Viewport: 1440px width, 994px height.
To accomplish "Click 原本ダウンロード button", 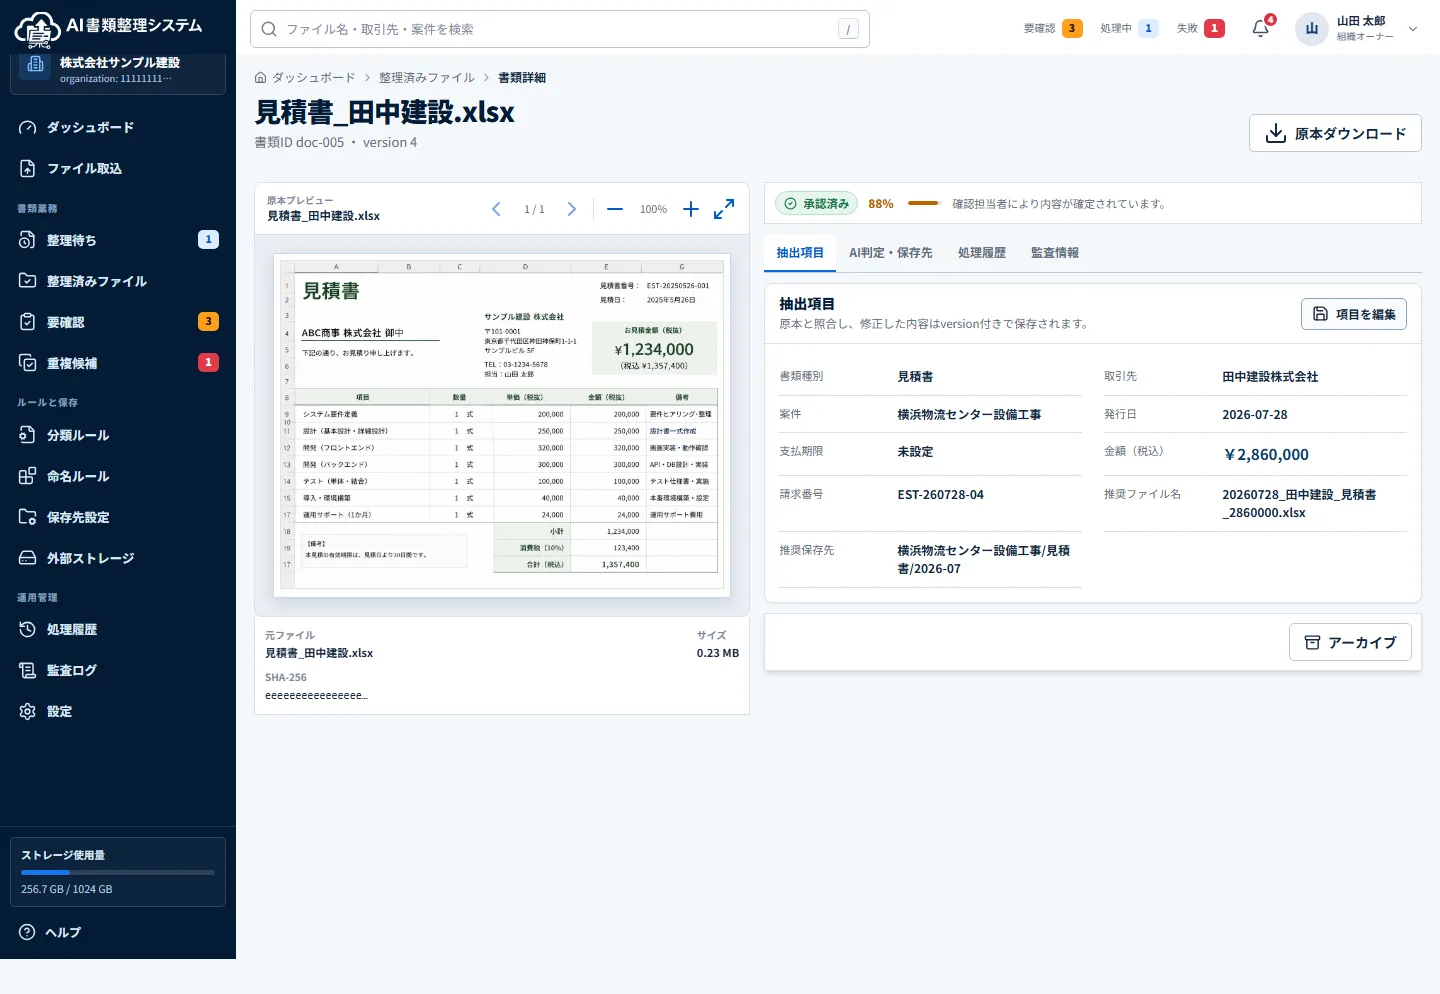I will click(1335, 133).
